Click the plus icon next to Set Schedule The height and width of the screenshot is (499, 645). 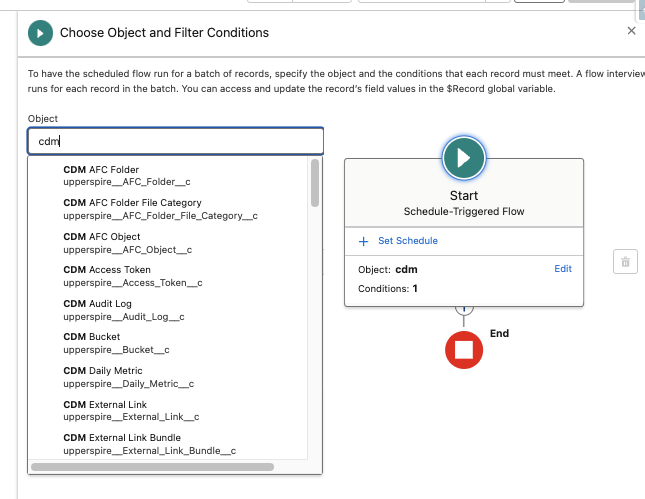click(363, 241)
